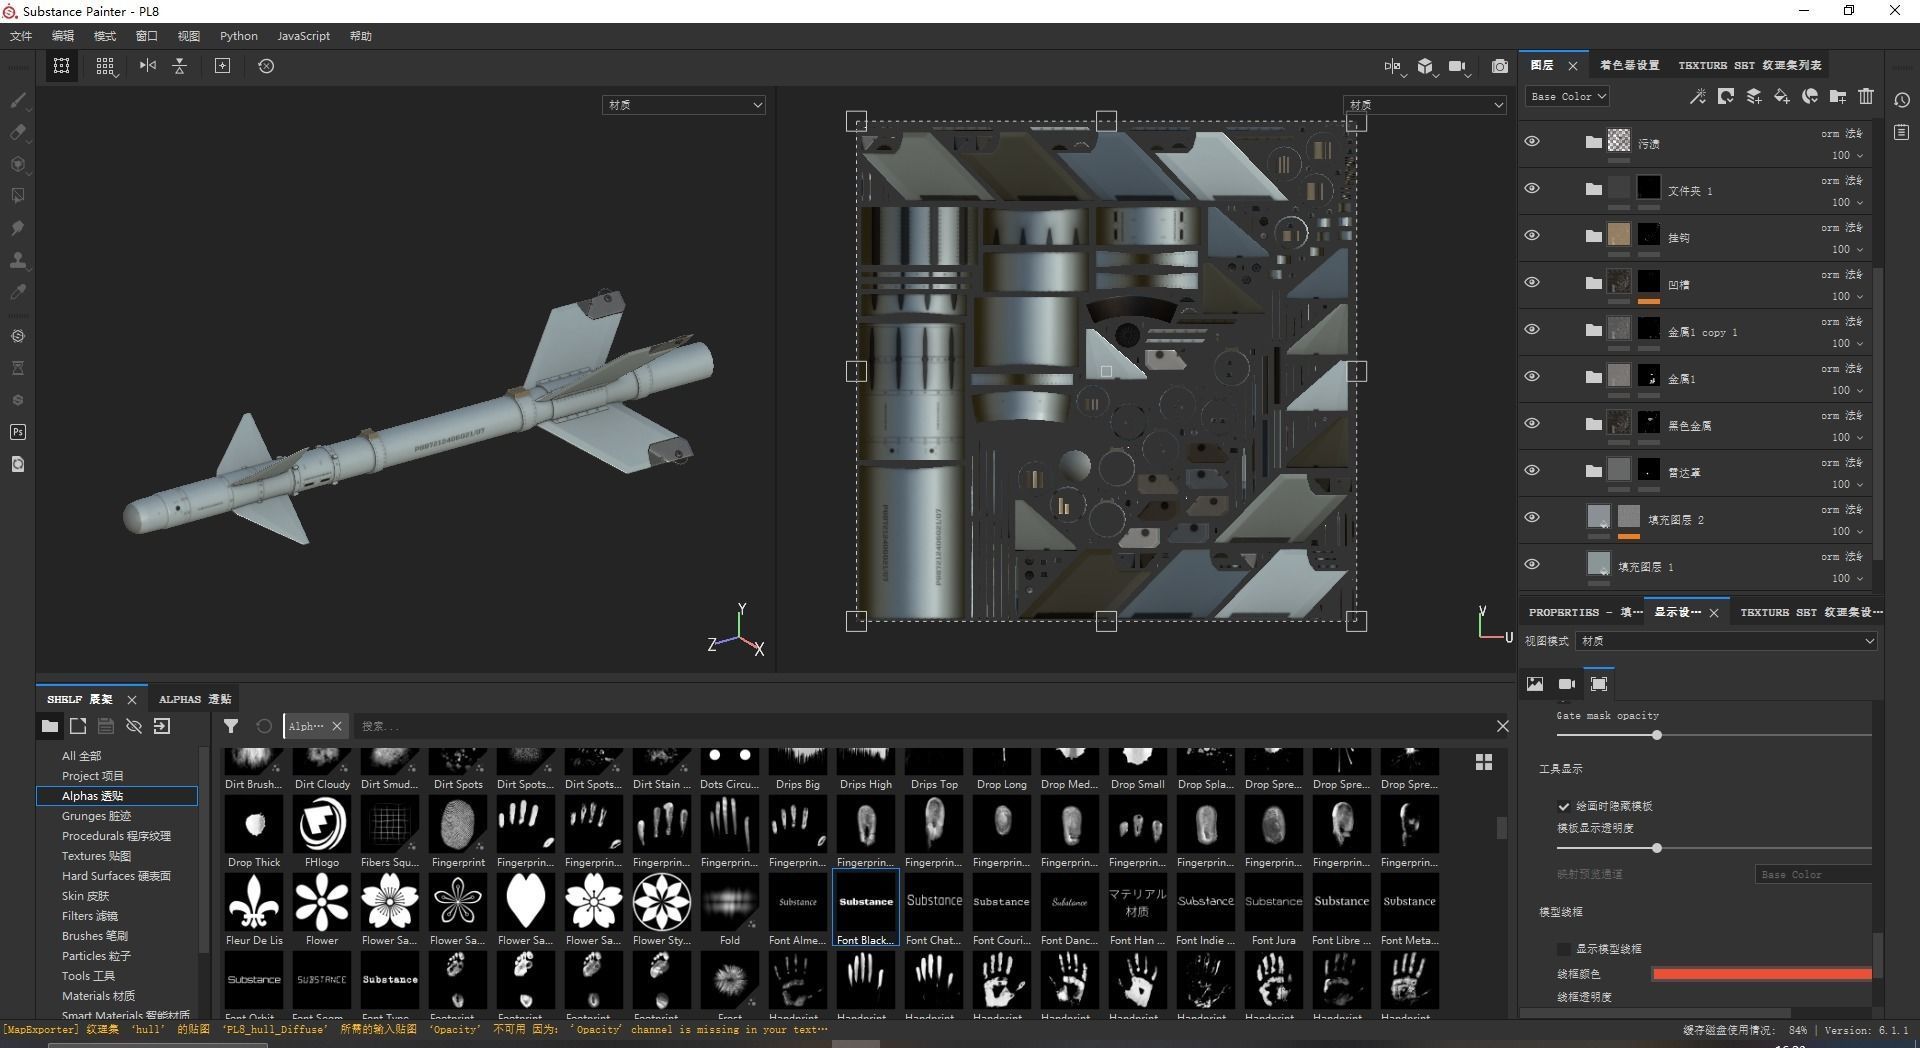Select the Projection tool
The width and height of the screenshot is (1920, 1048).
click(17, 164)
